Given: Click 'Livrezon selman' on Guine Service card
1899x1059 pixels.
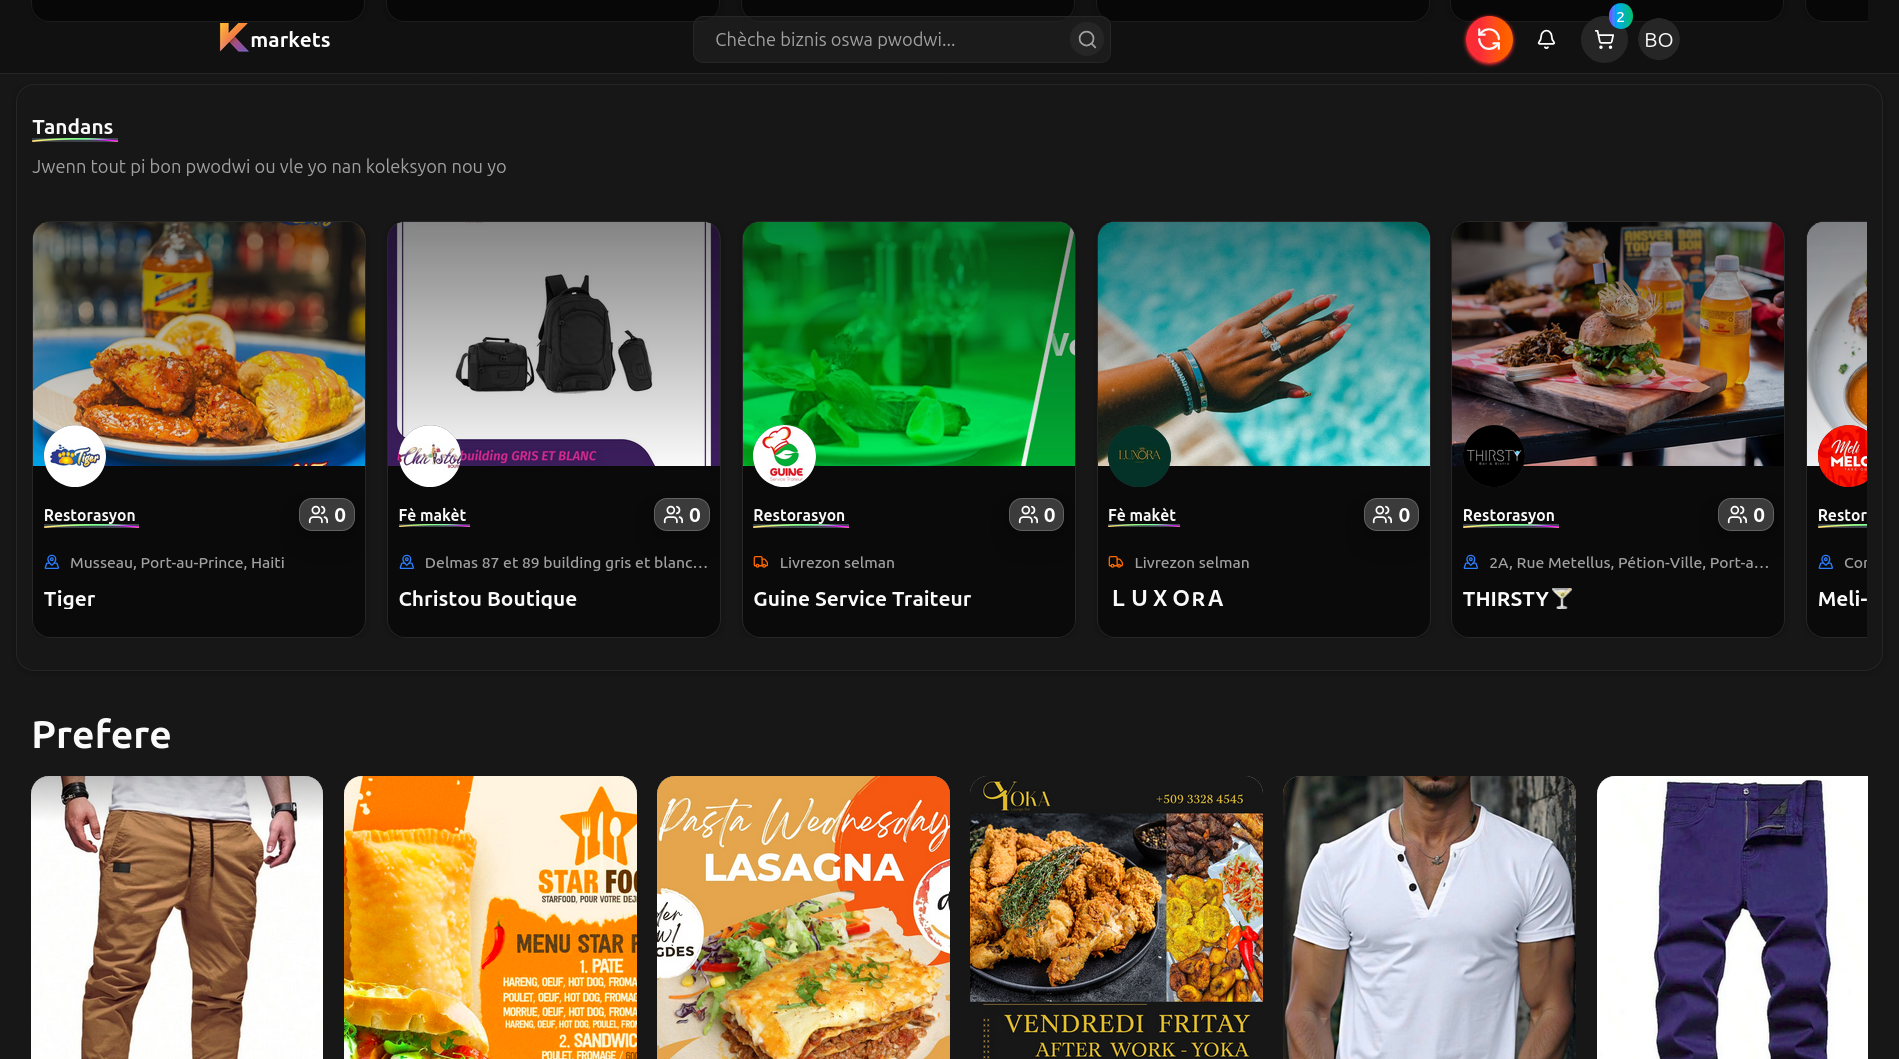Looking at the screenshot, I should click(837, 563).
